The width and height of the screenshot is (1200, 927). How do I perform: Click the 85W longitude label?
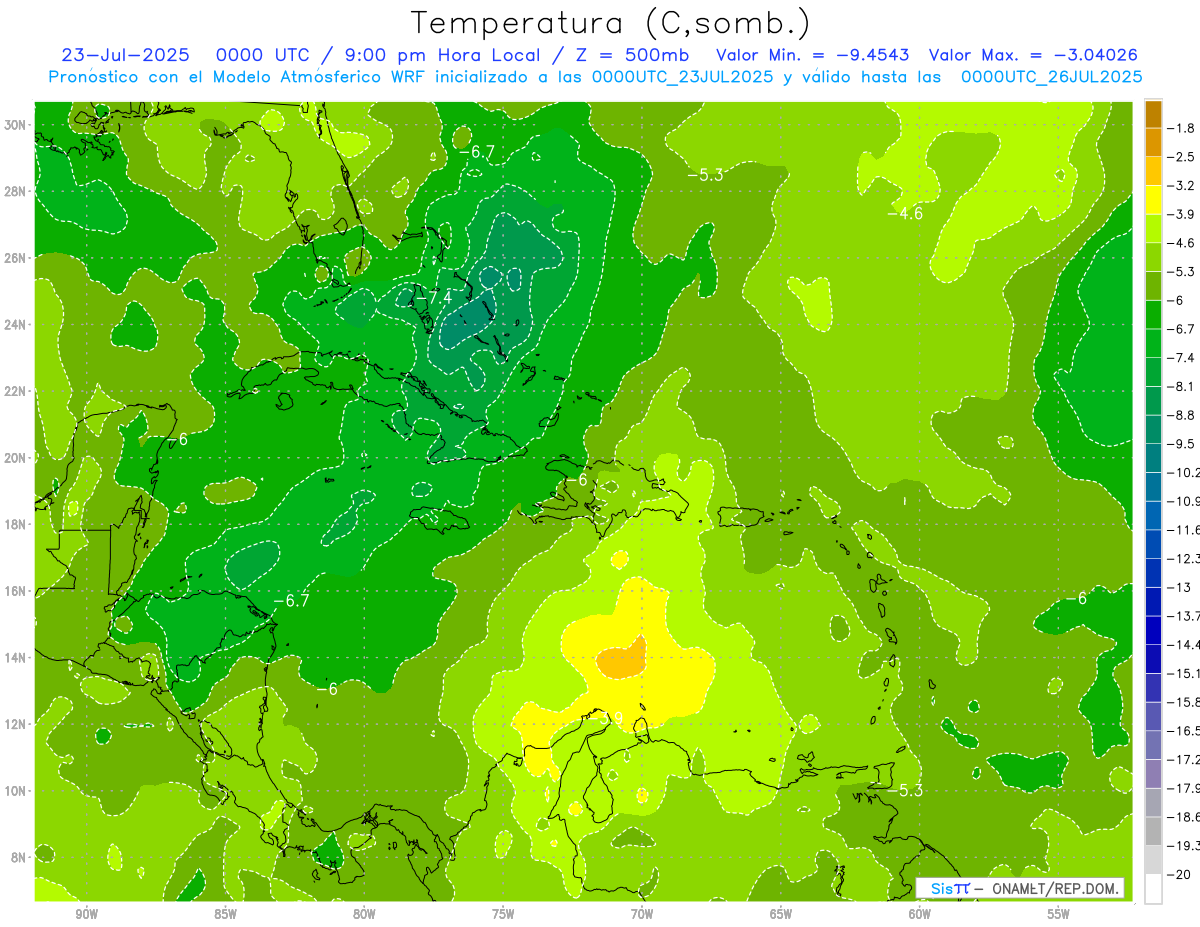click(x=225, y=914)
